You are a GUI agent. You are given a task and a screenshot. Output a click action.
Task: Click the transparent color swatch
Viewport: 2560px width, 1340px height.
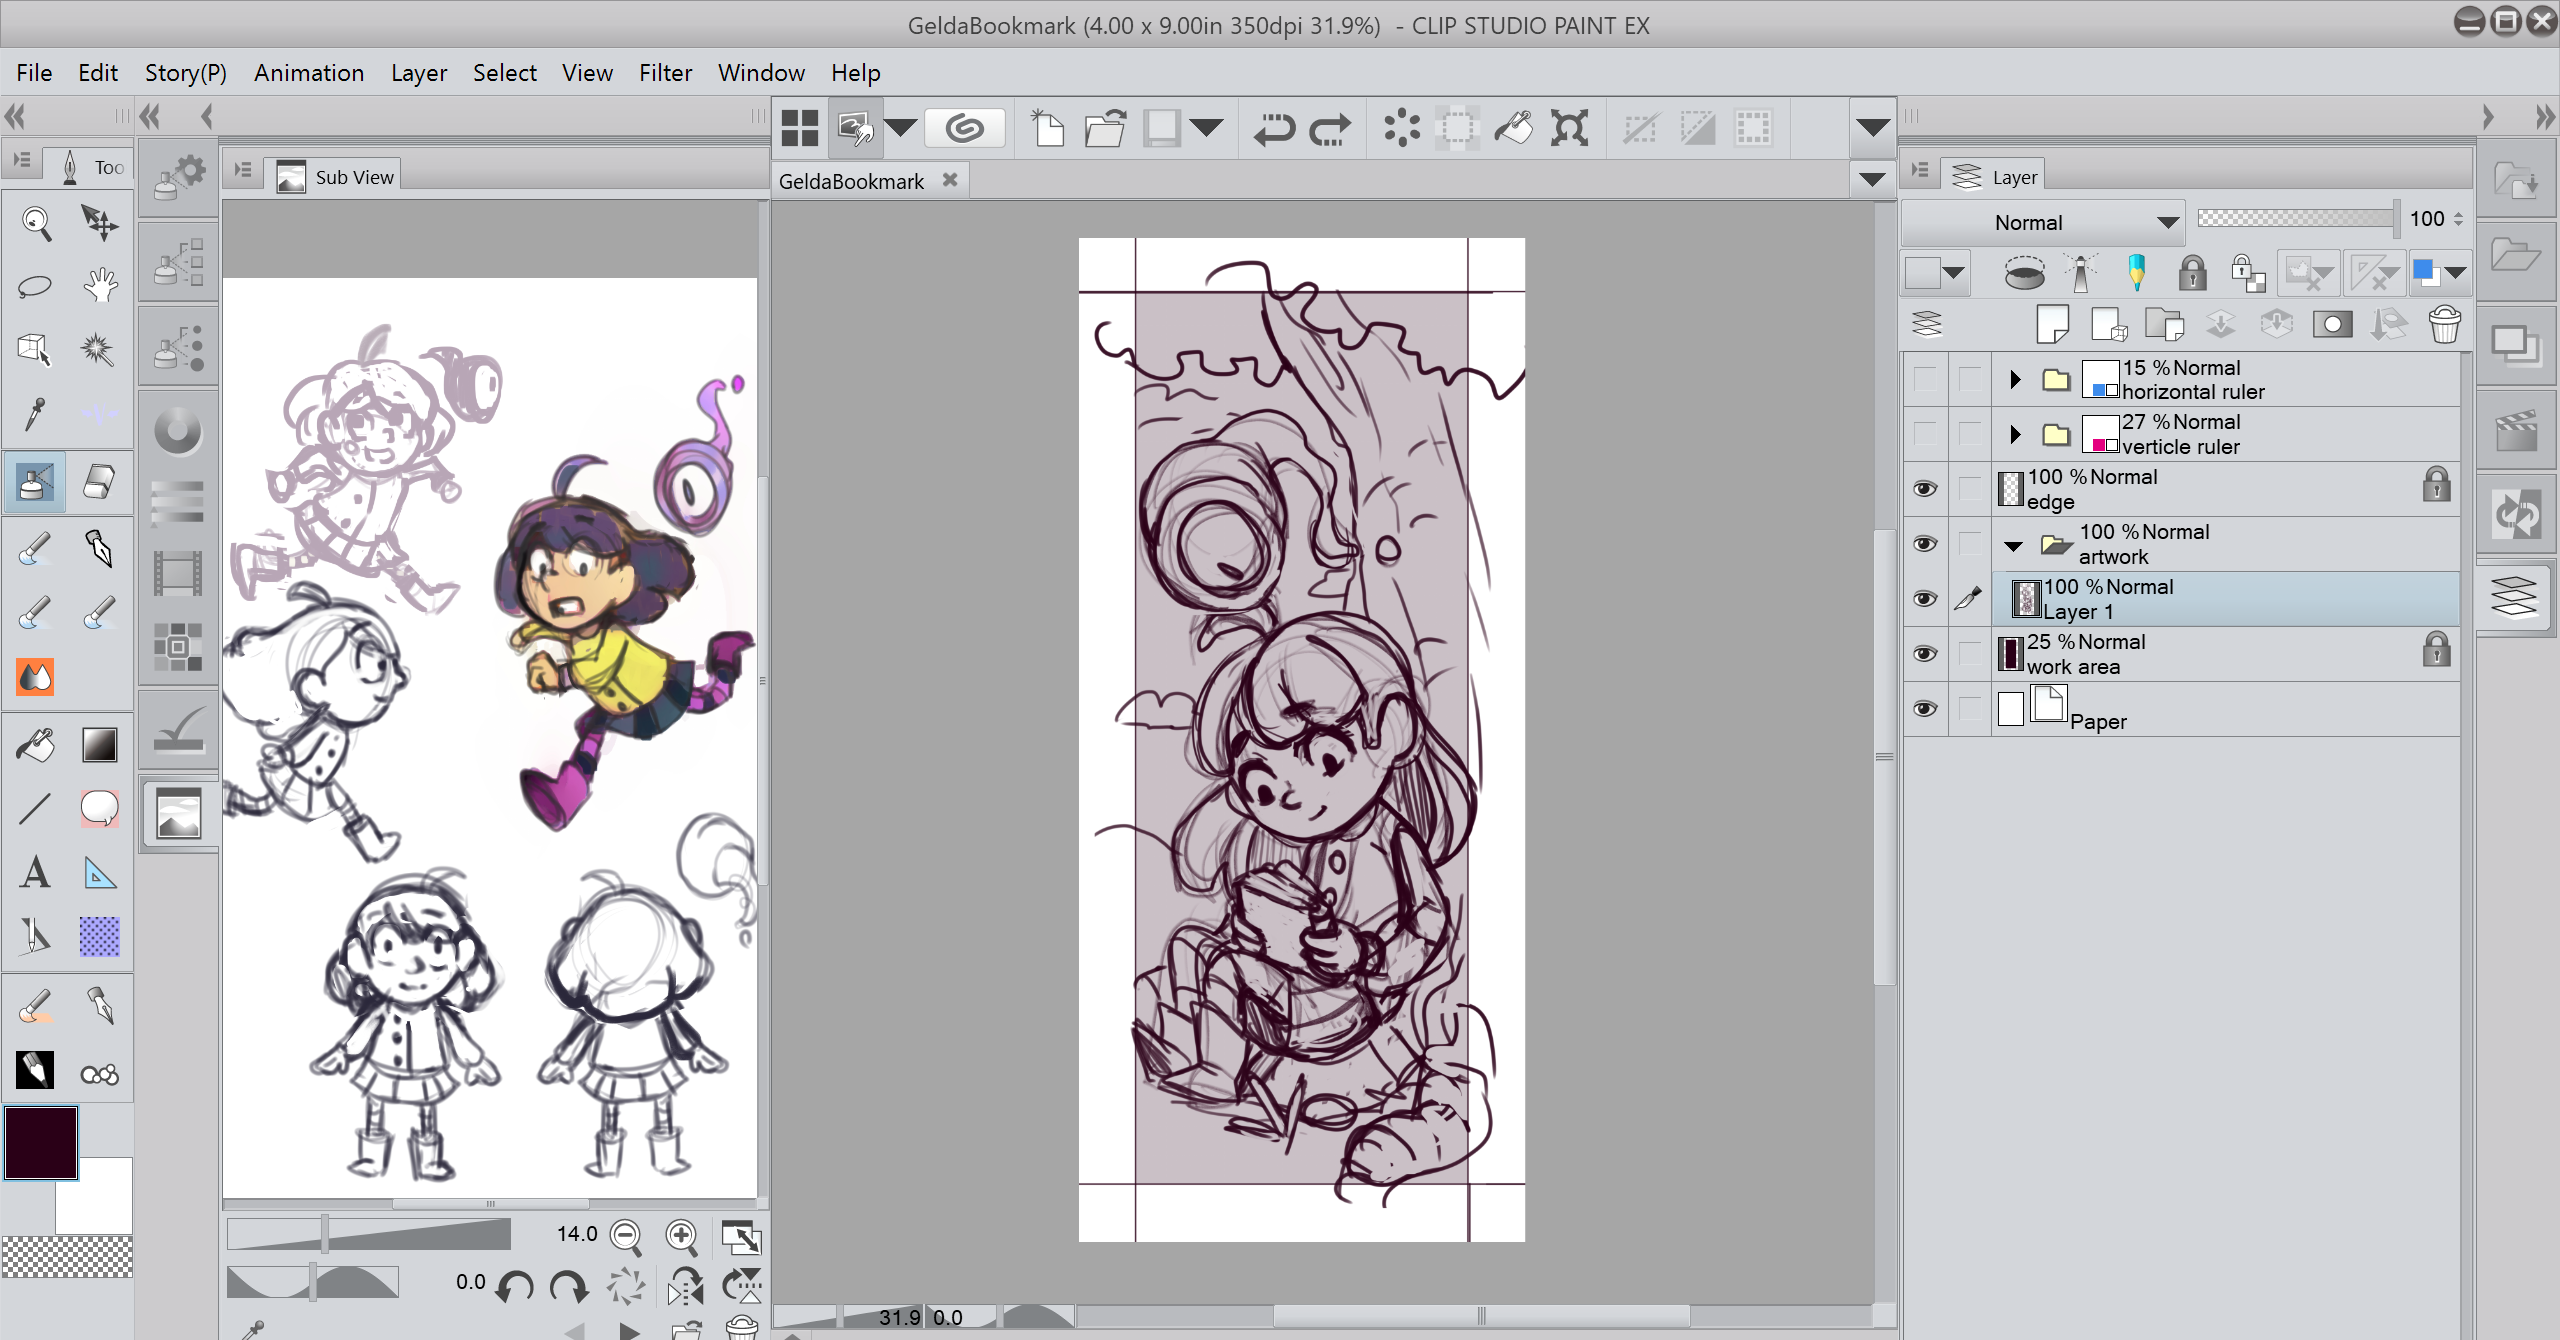click(67, 1257)
